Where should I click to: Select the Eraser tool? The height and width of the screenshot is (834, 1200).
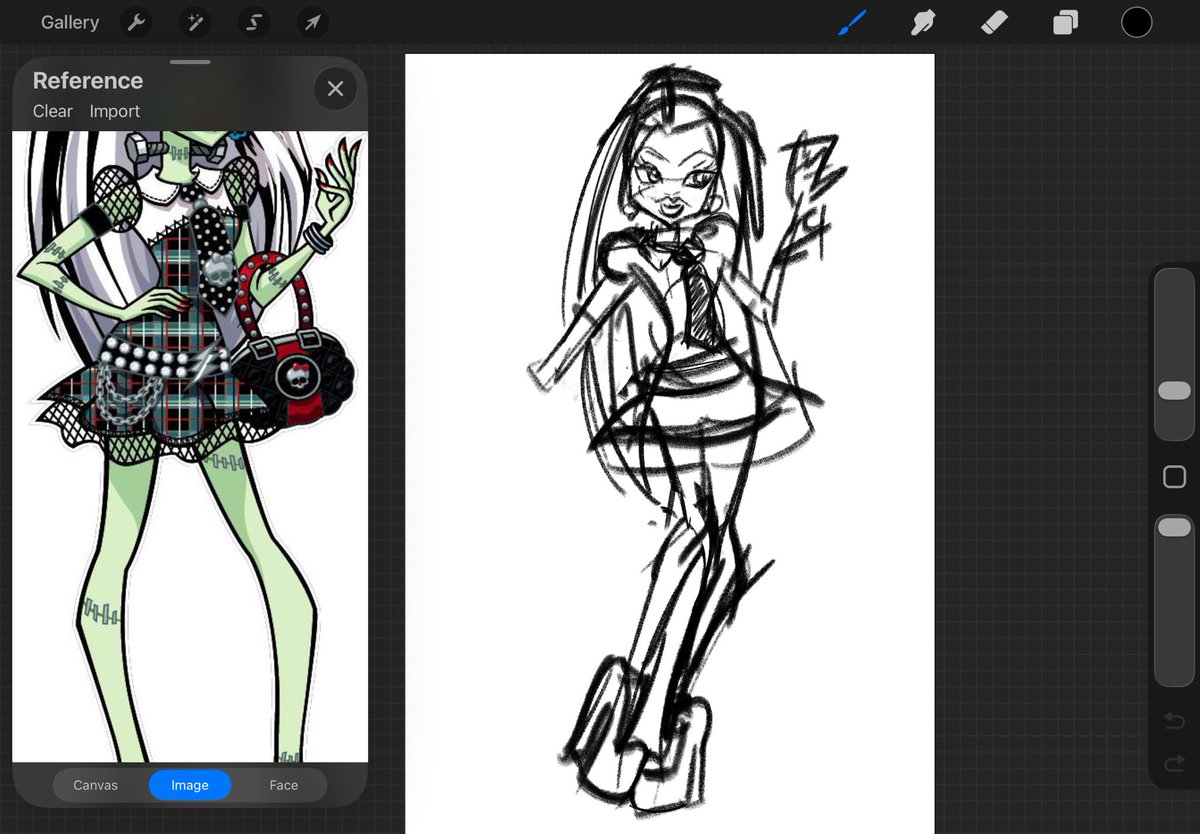[994, 22]
